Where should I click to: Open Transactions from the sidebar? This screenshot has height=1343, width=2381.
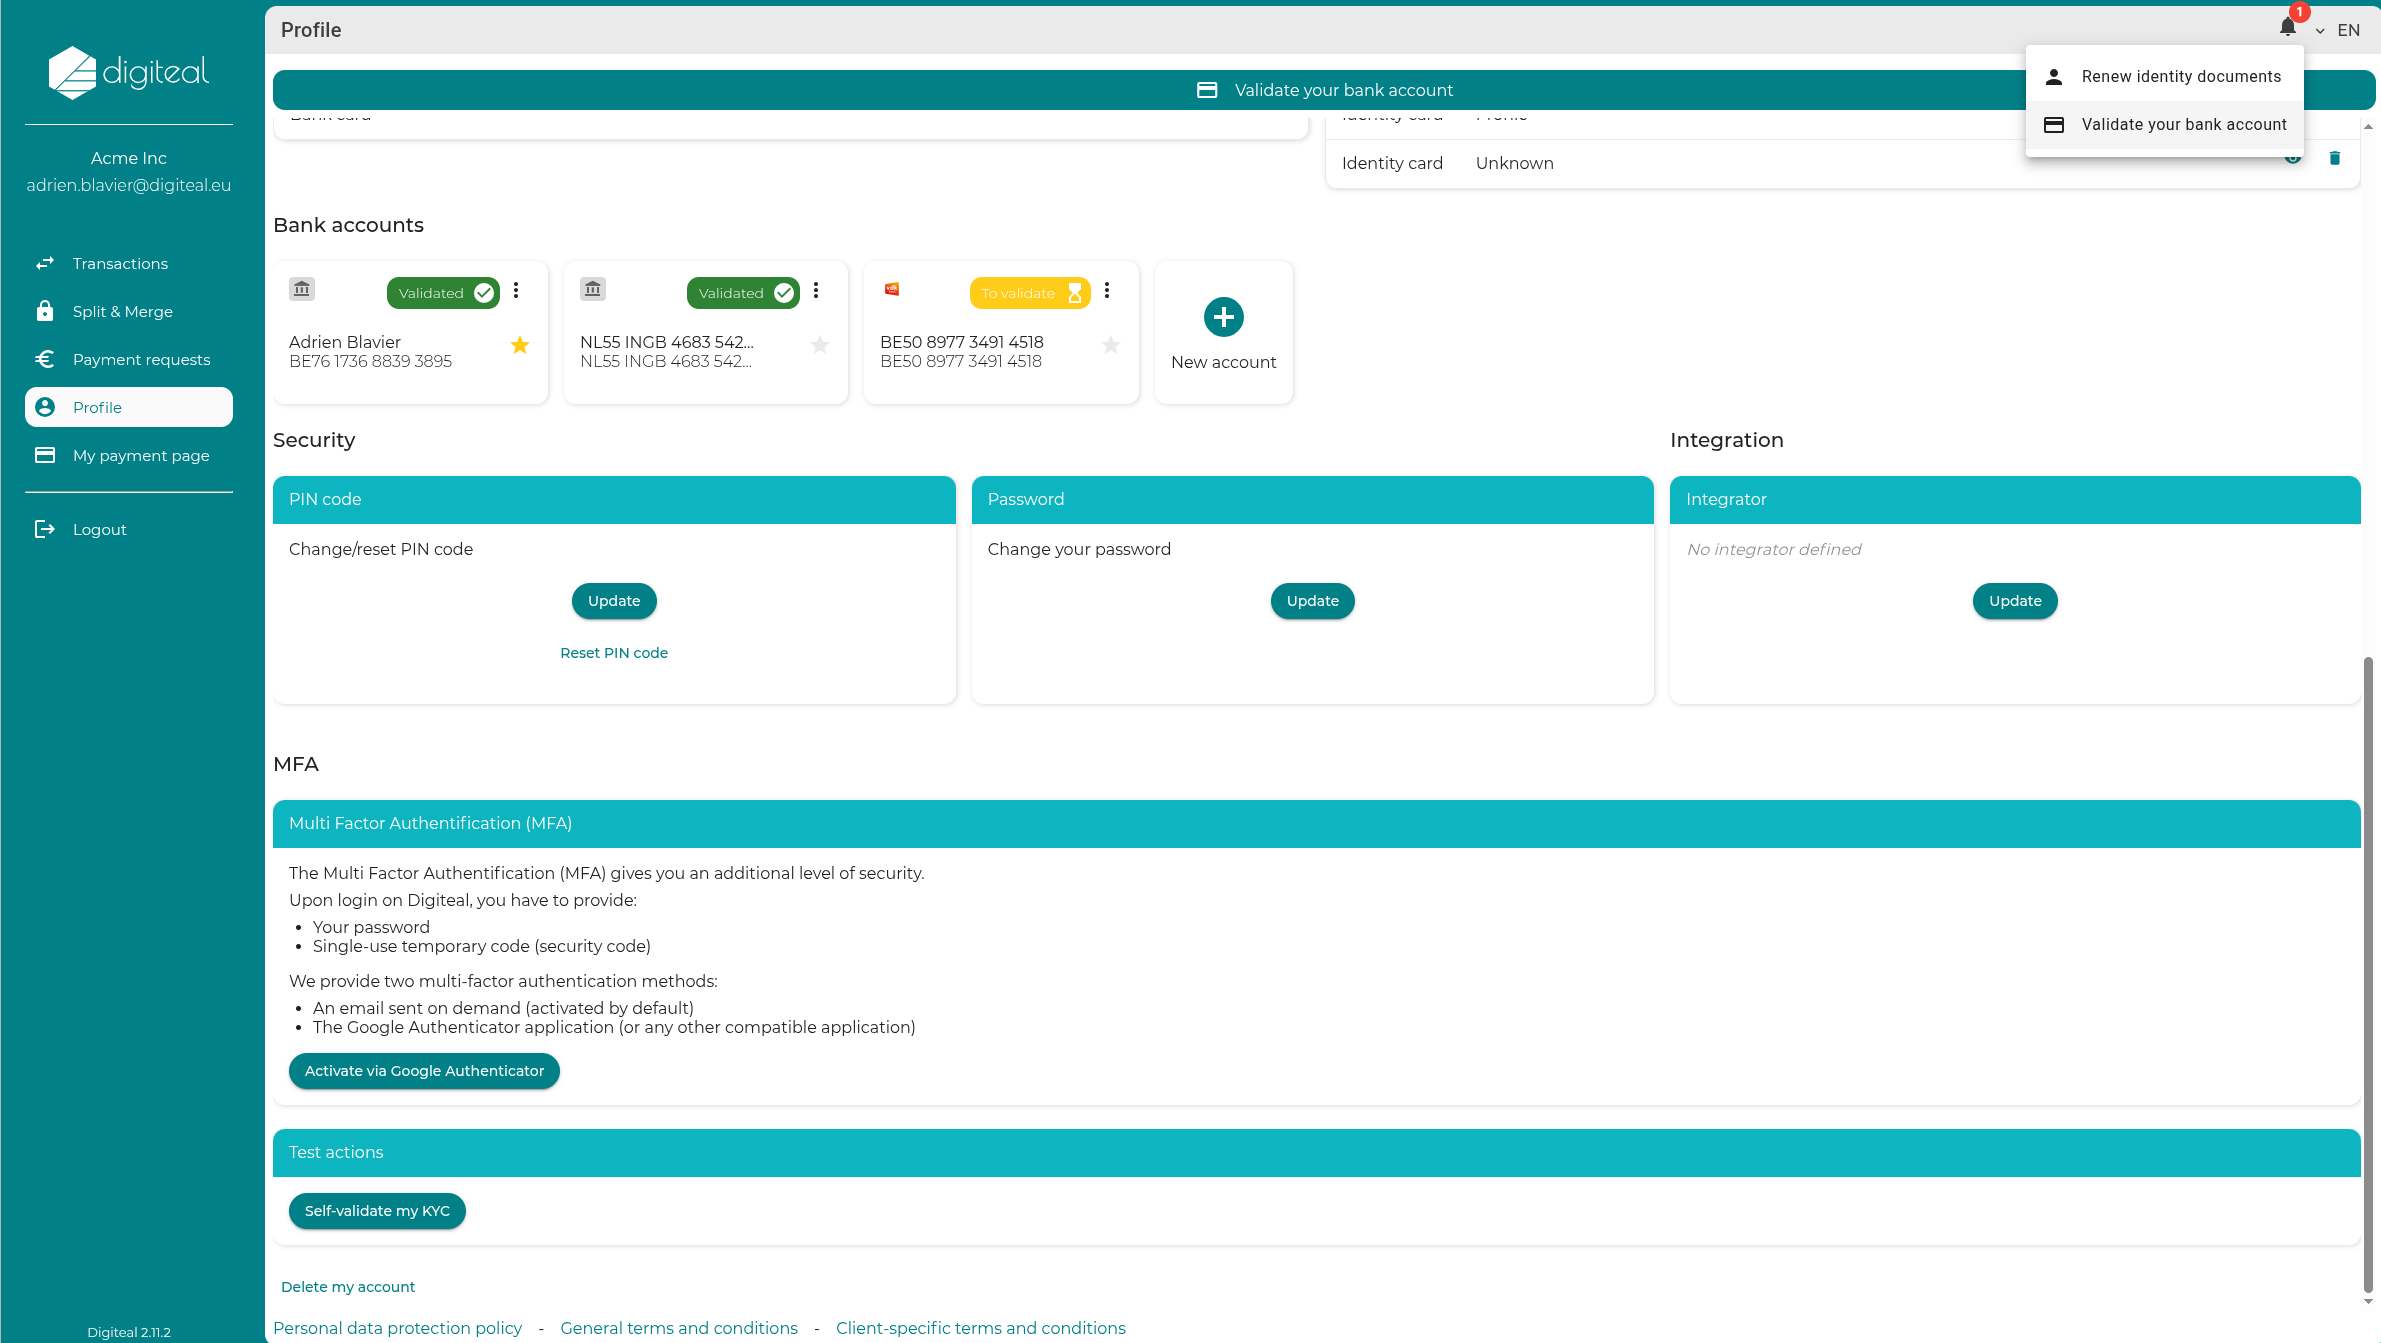(x=120, y=263)
